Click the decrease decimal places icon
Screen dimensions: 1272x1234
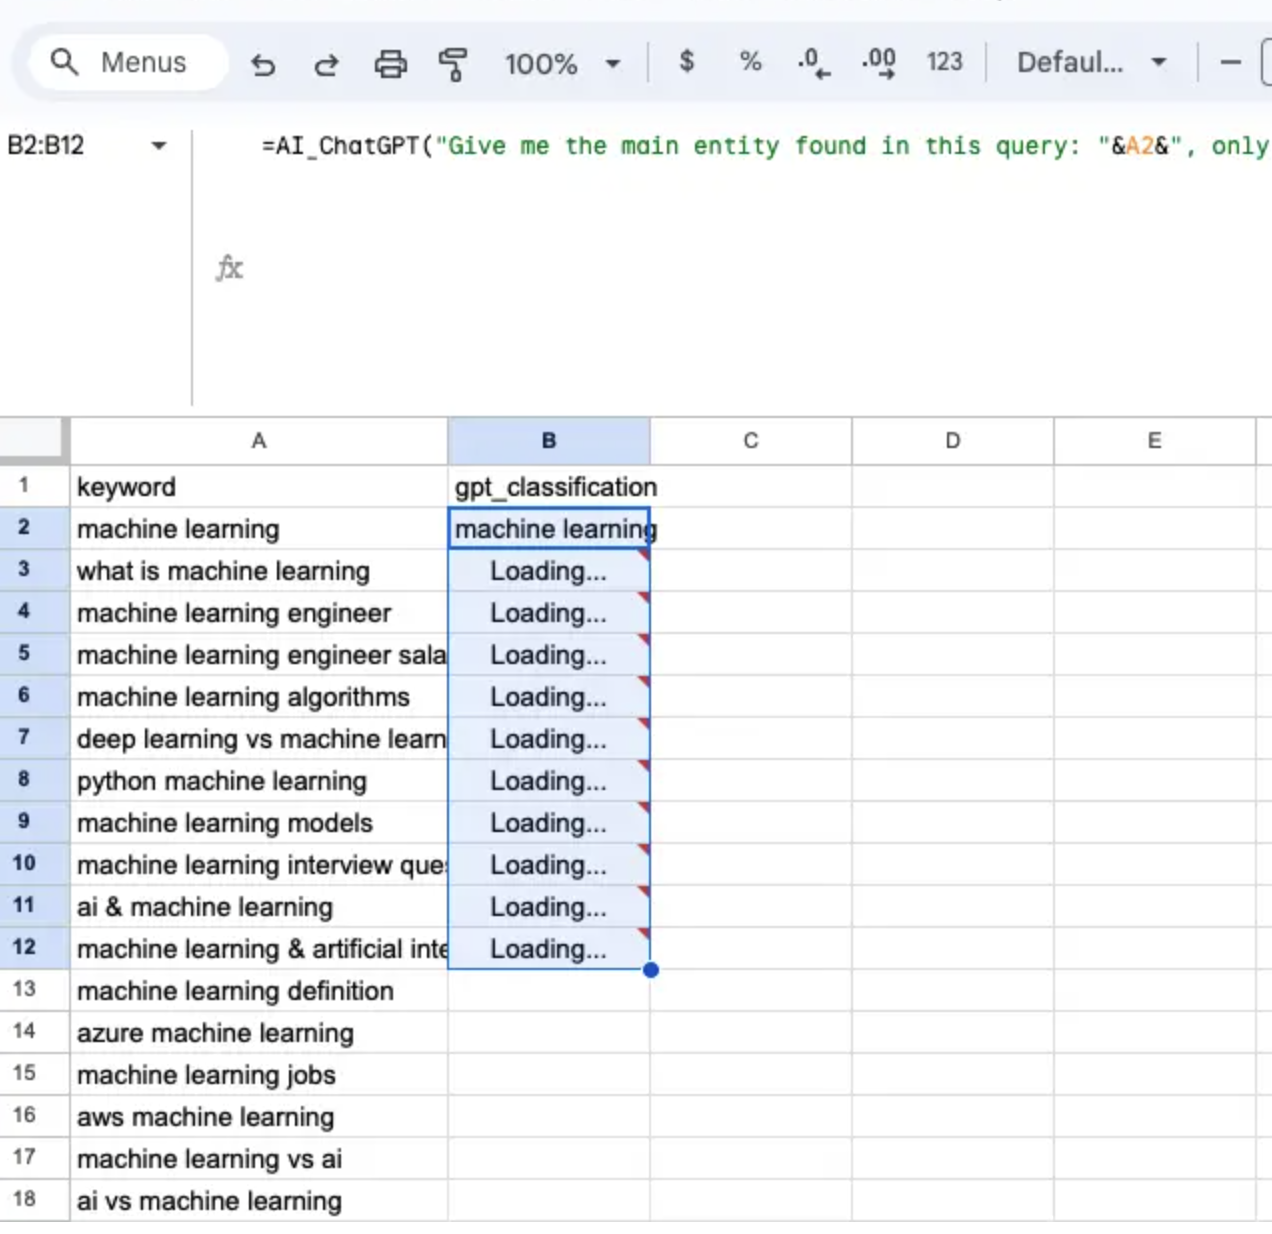(x=813, y=62)
